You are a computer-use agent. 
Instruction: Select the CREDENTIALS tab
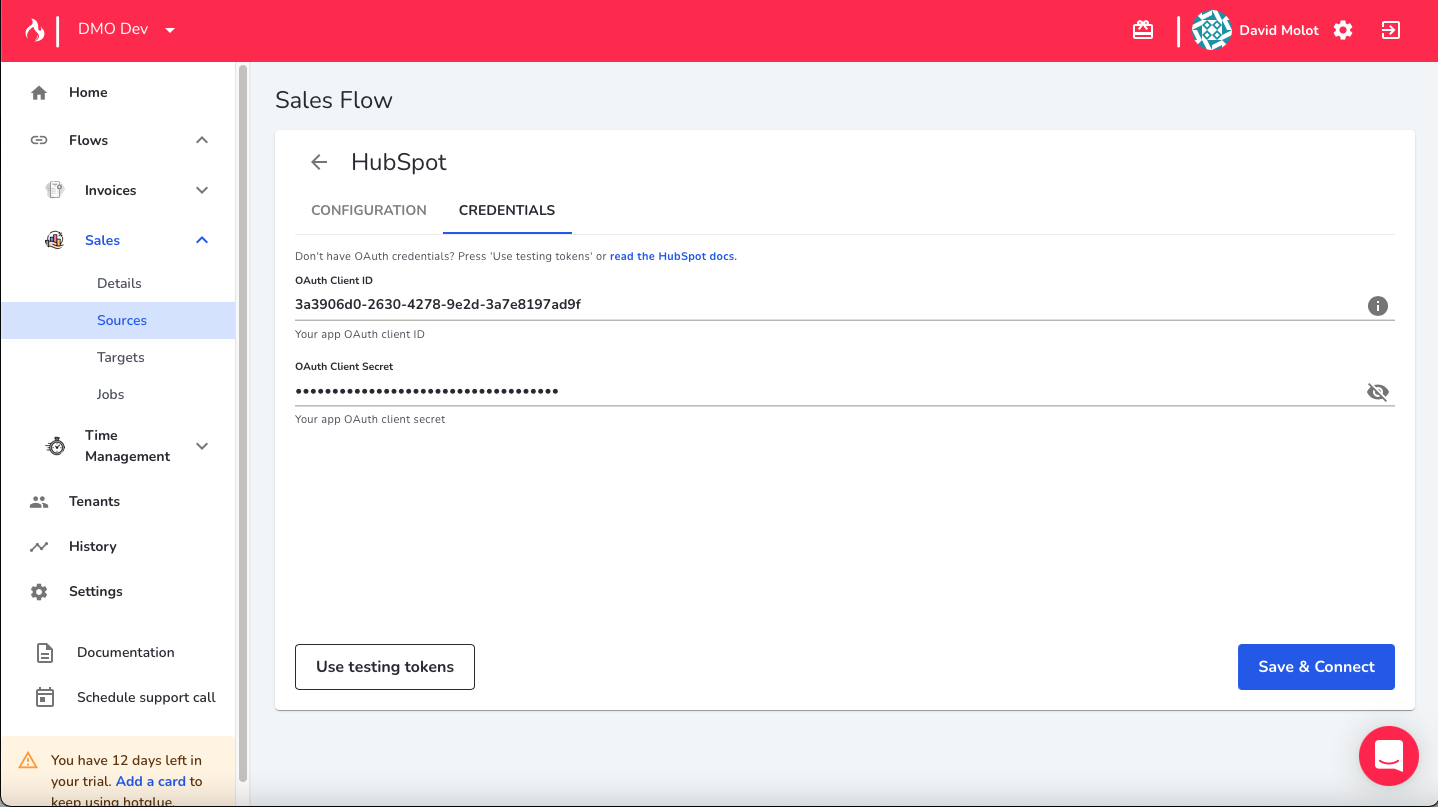point(507,210)
